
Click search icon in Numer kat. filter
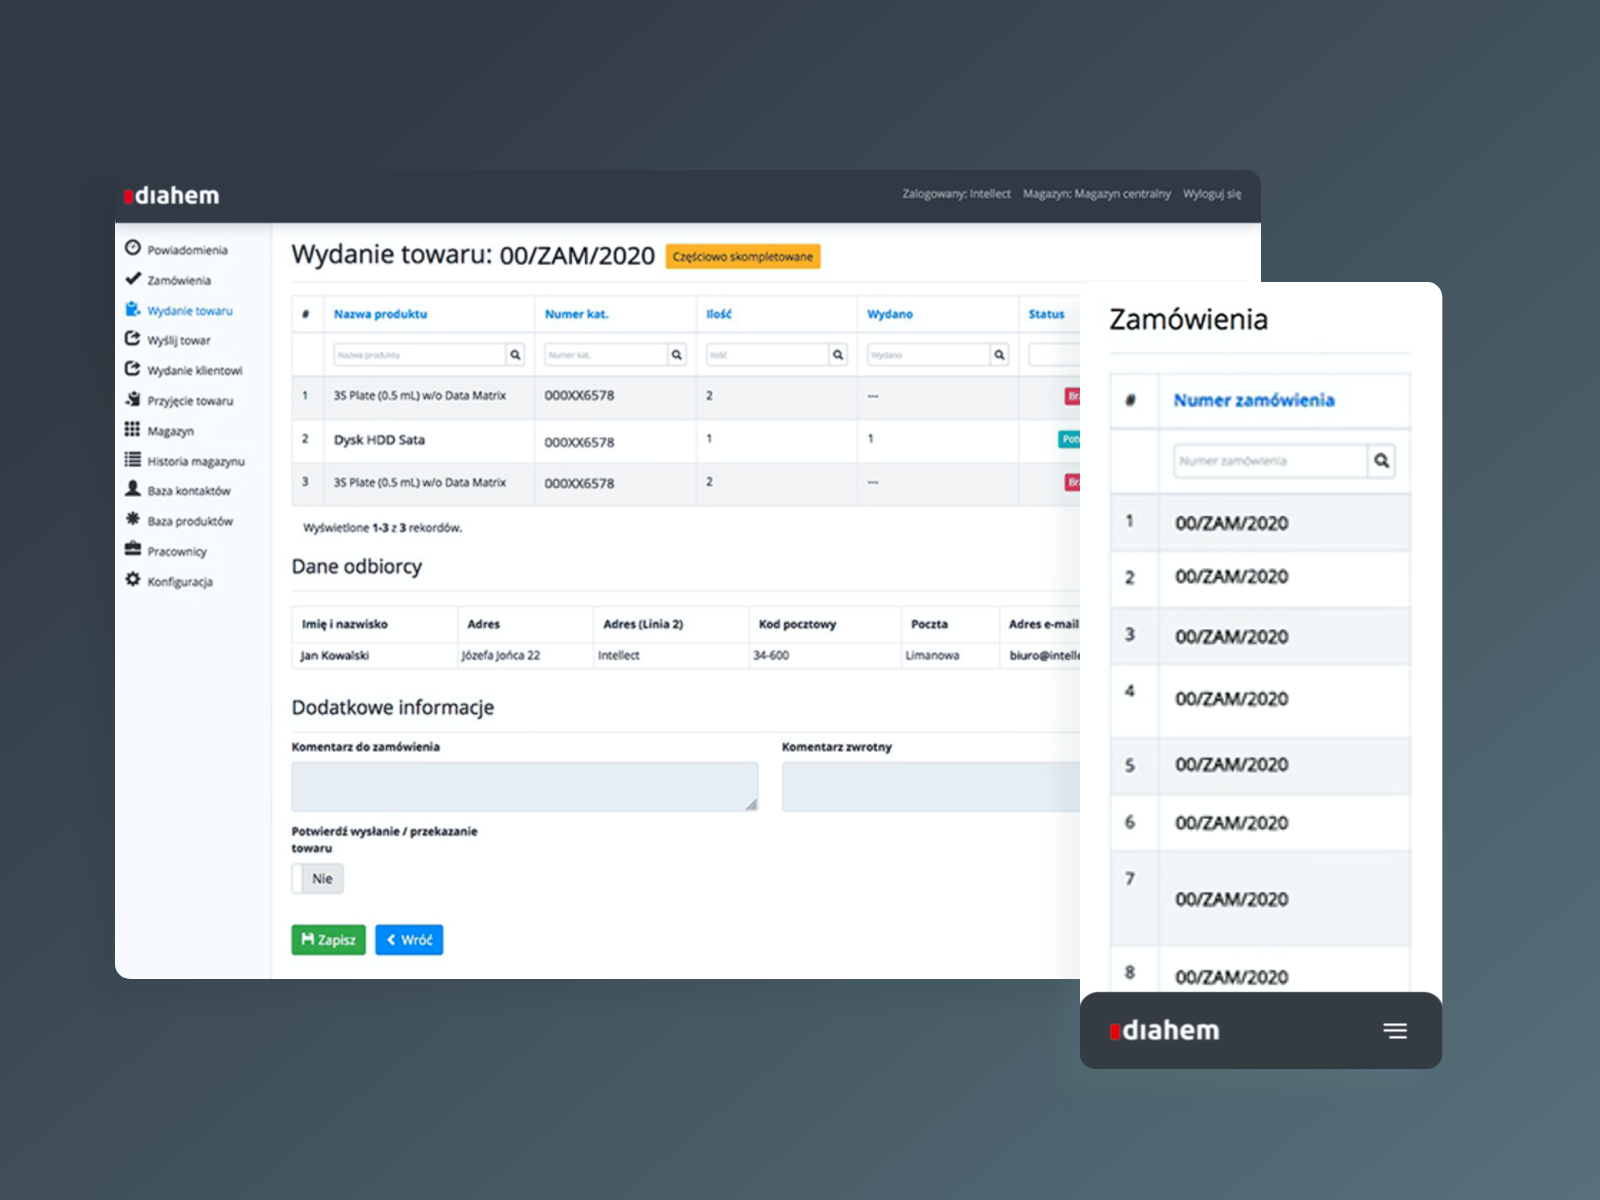pyautogui.click(x=677, y=355)
